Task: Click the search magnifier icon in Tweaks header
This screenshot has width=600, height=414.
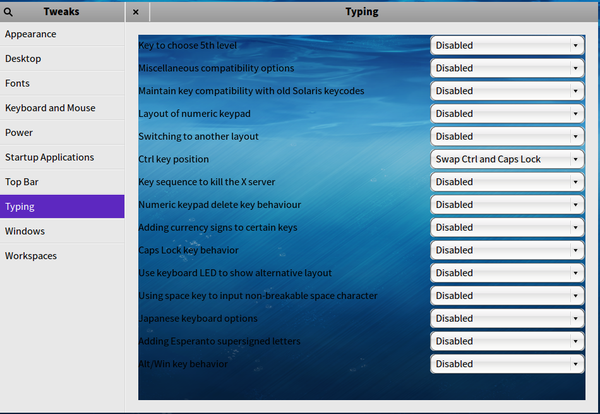Action: tap(8, 12)
